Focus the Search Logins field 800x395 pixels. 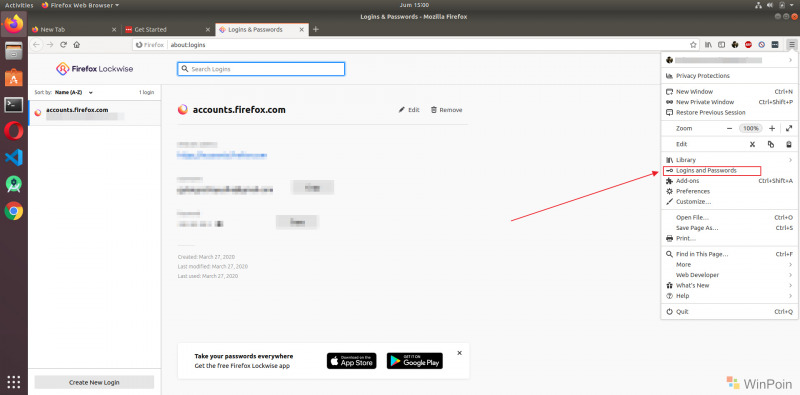click(x=261, y=69)
